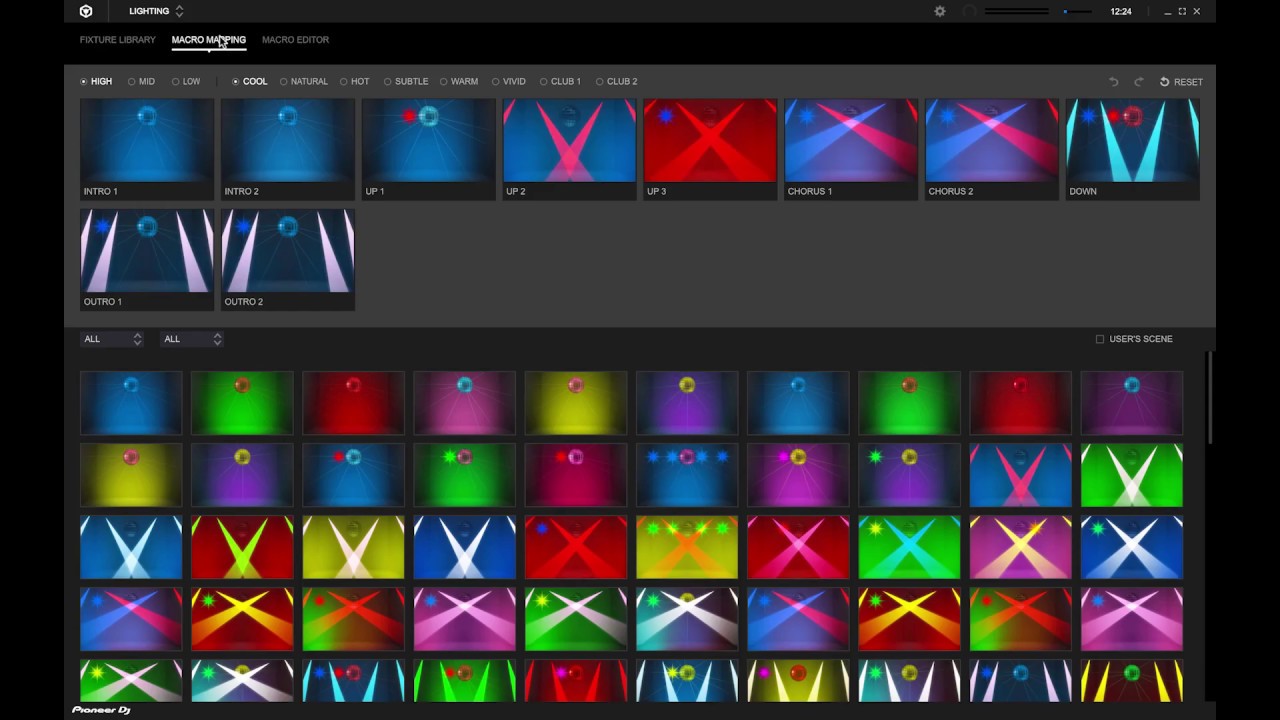This screenshot has height=720, width=1280.
Task: Click the master volume level slider
Action: coord(1078,11)
